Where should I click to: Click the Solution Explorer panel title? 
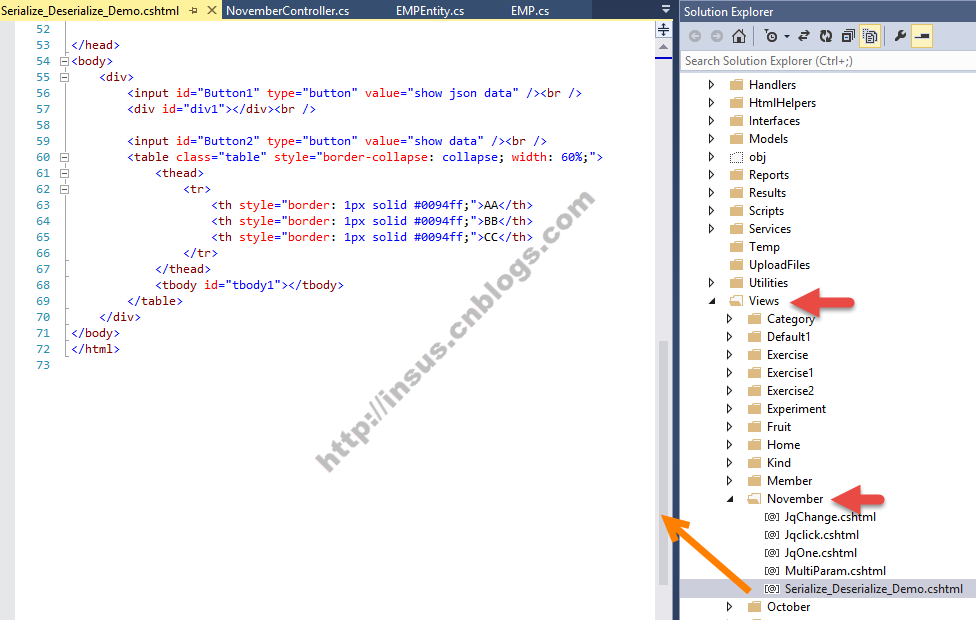[728, 12]
